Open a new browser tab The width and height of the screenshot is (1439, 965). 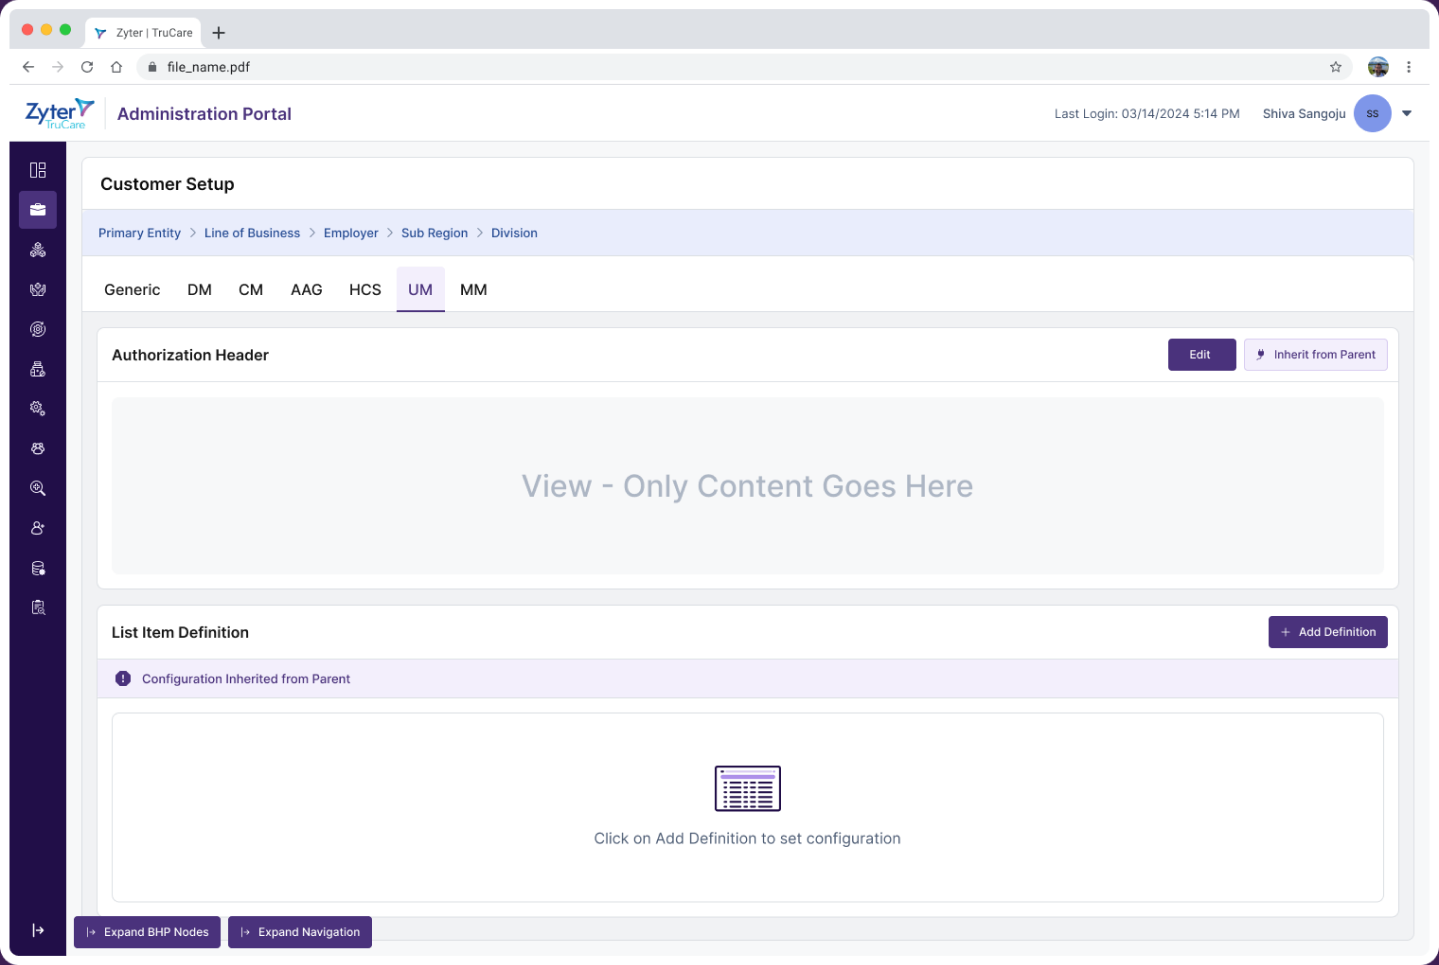(219, 33)
